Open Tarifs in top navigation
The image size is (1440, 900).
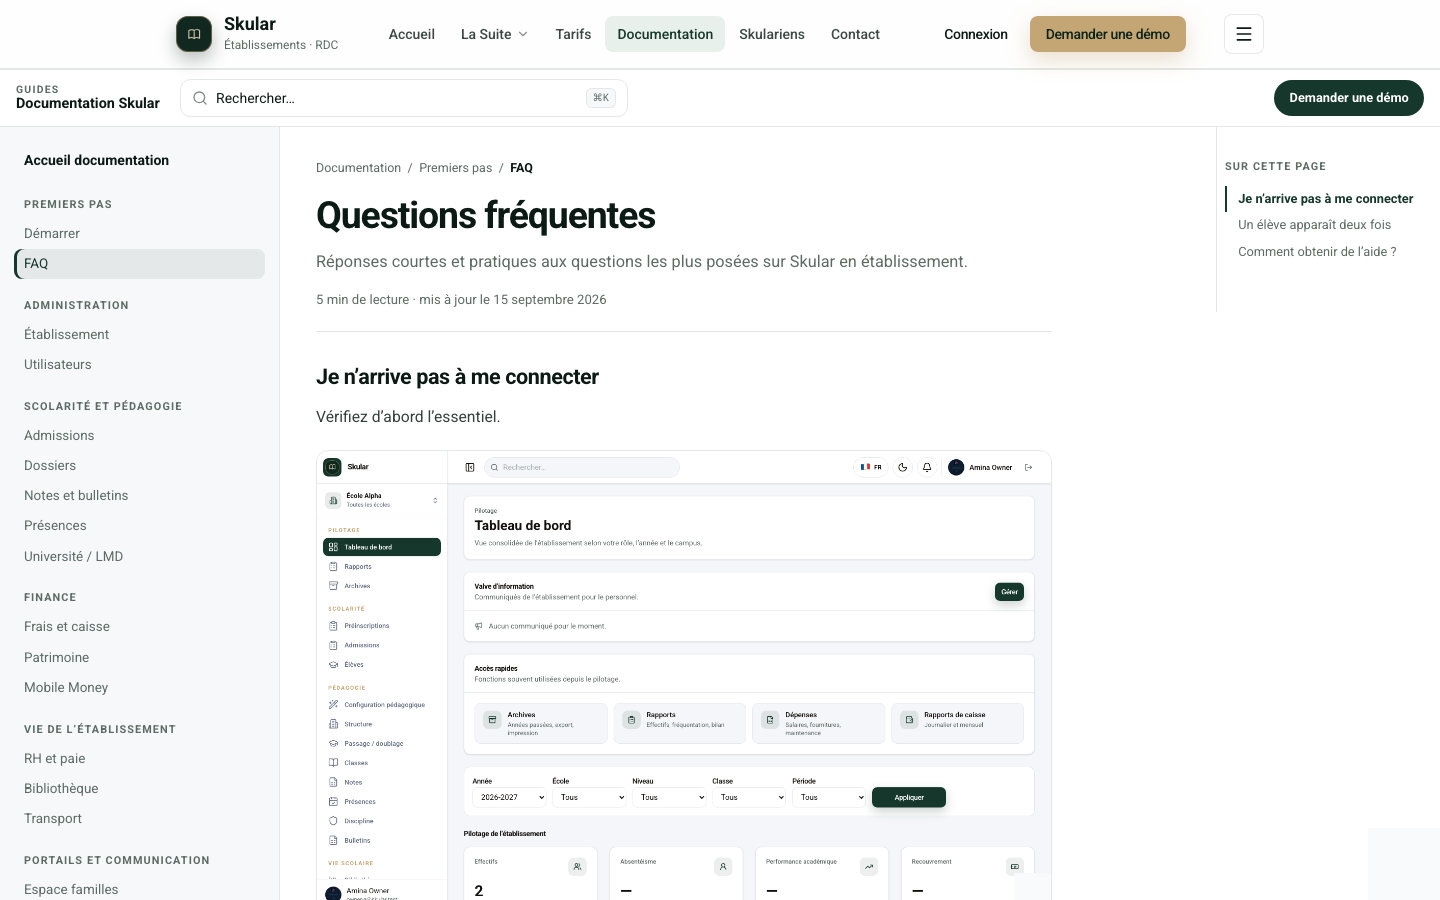573,34
